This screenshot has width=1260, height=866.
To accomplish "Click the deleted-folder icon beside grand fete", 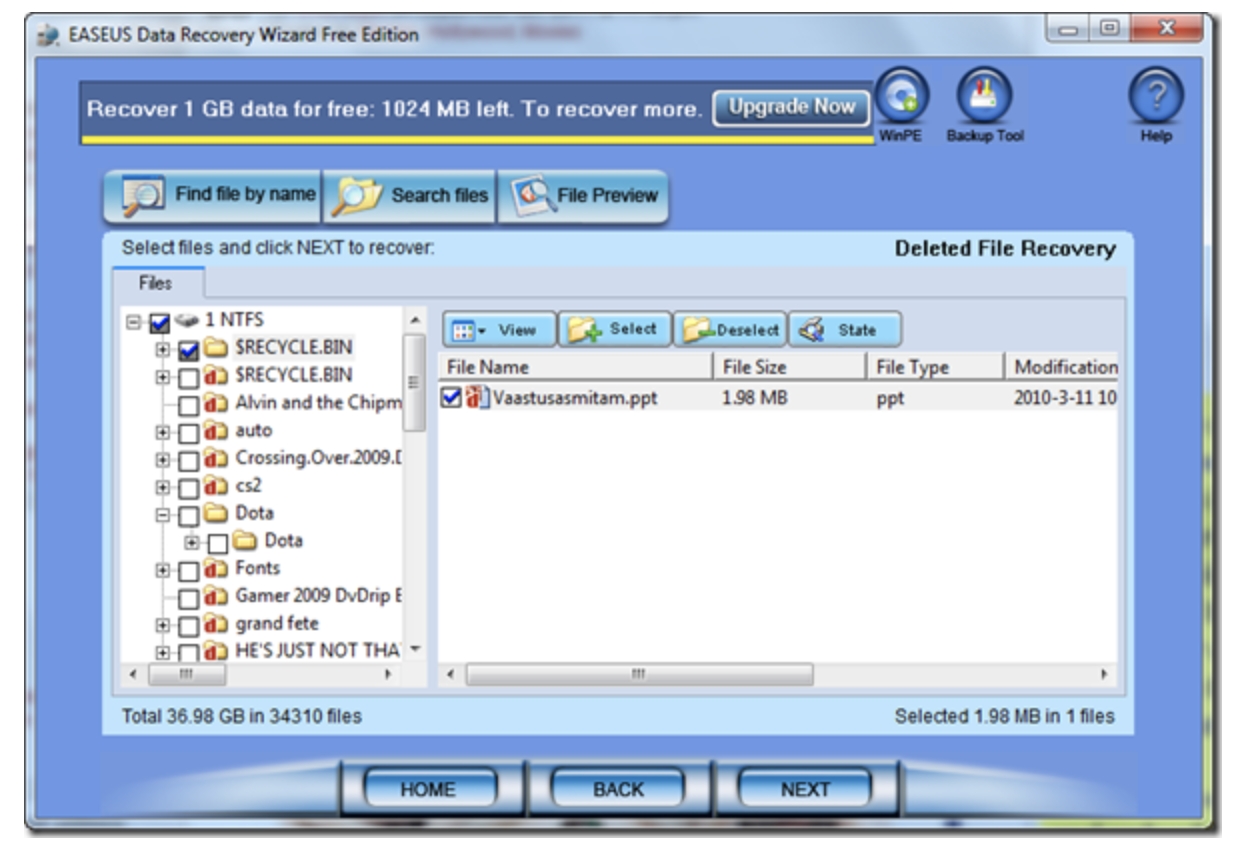I will click(216, 625).
